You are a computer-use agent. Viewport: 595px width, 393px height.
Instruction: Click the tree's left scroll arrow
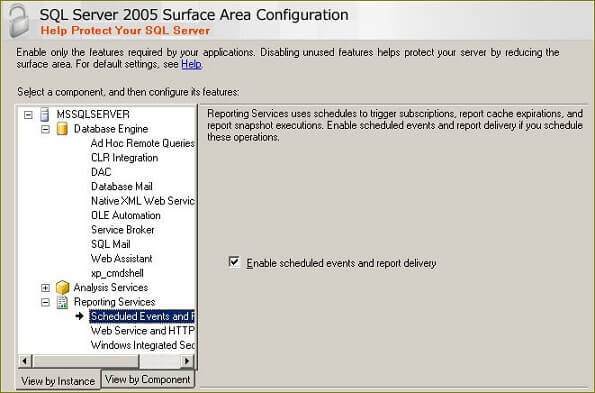click(x=25, y=361)
